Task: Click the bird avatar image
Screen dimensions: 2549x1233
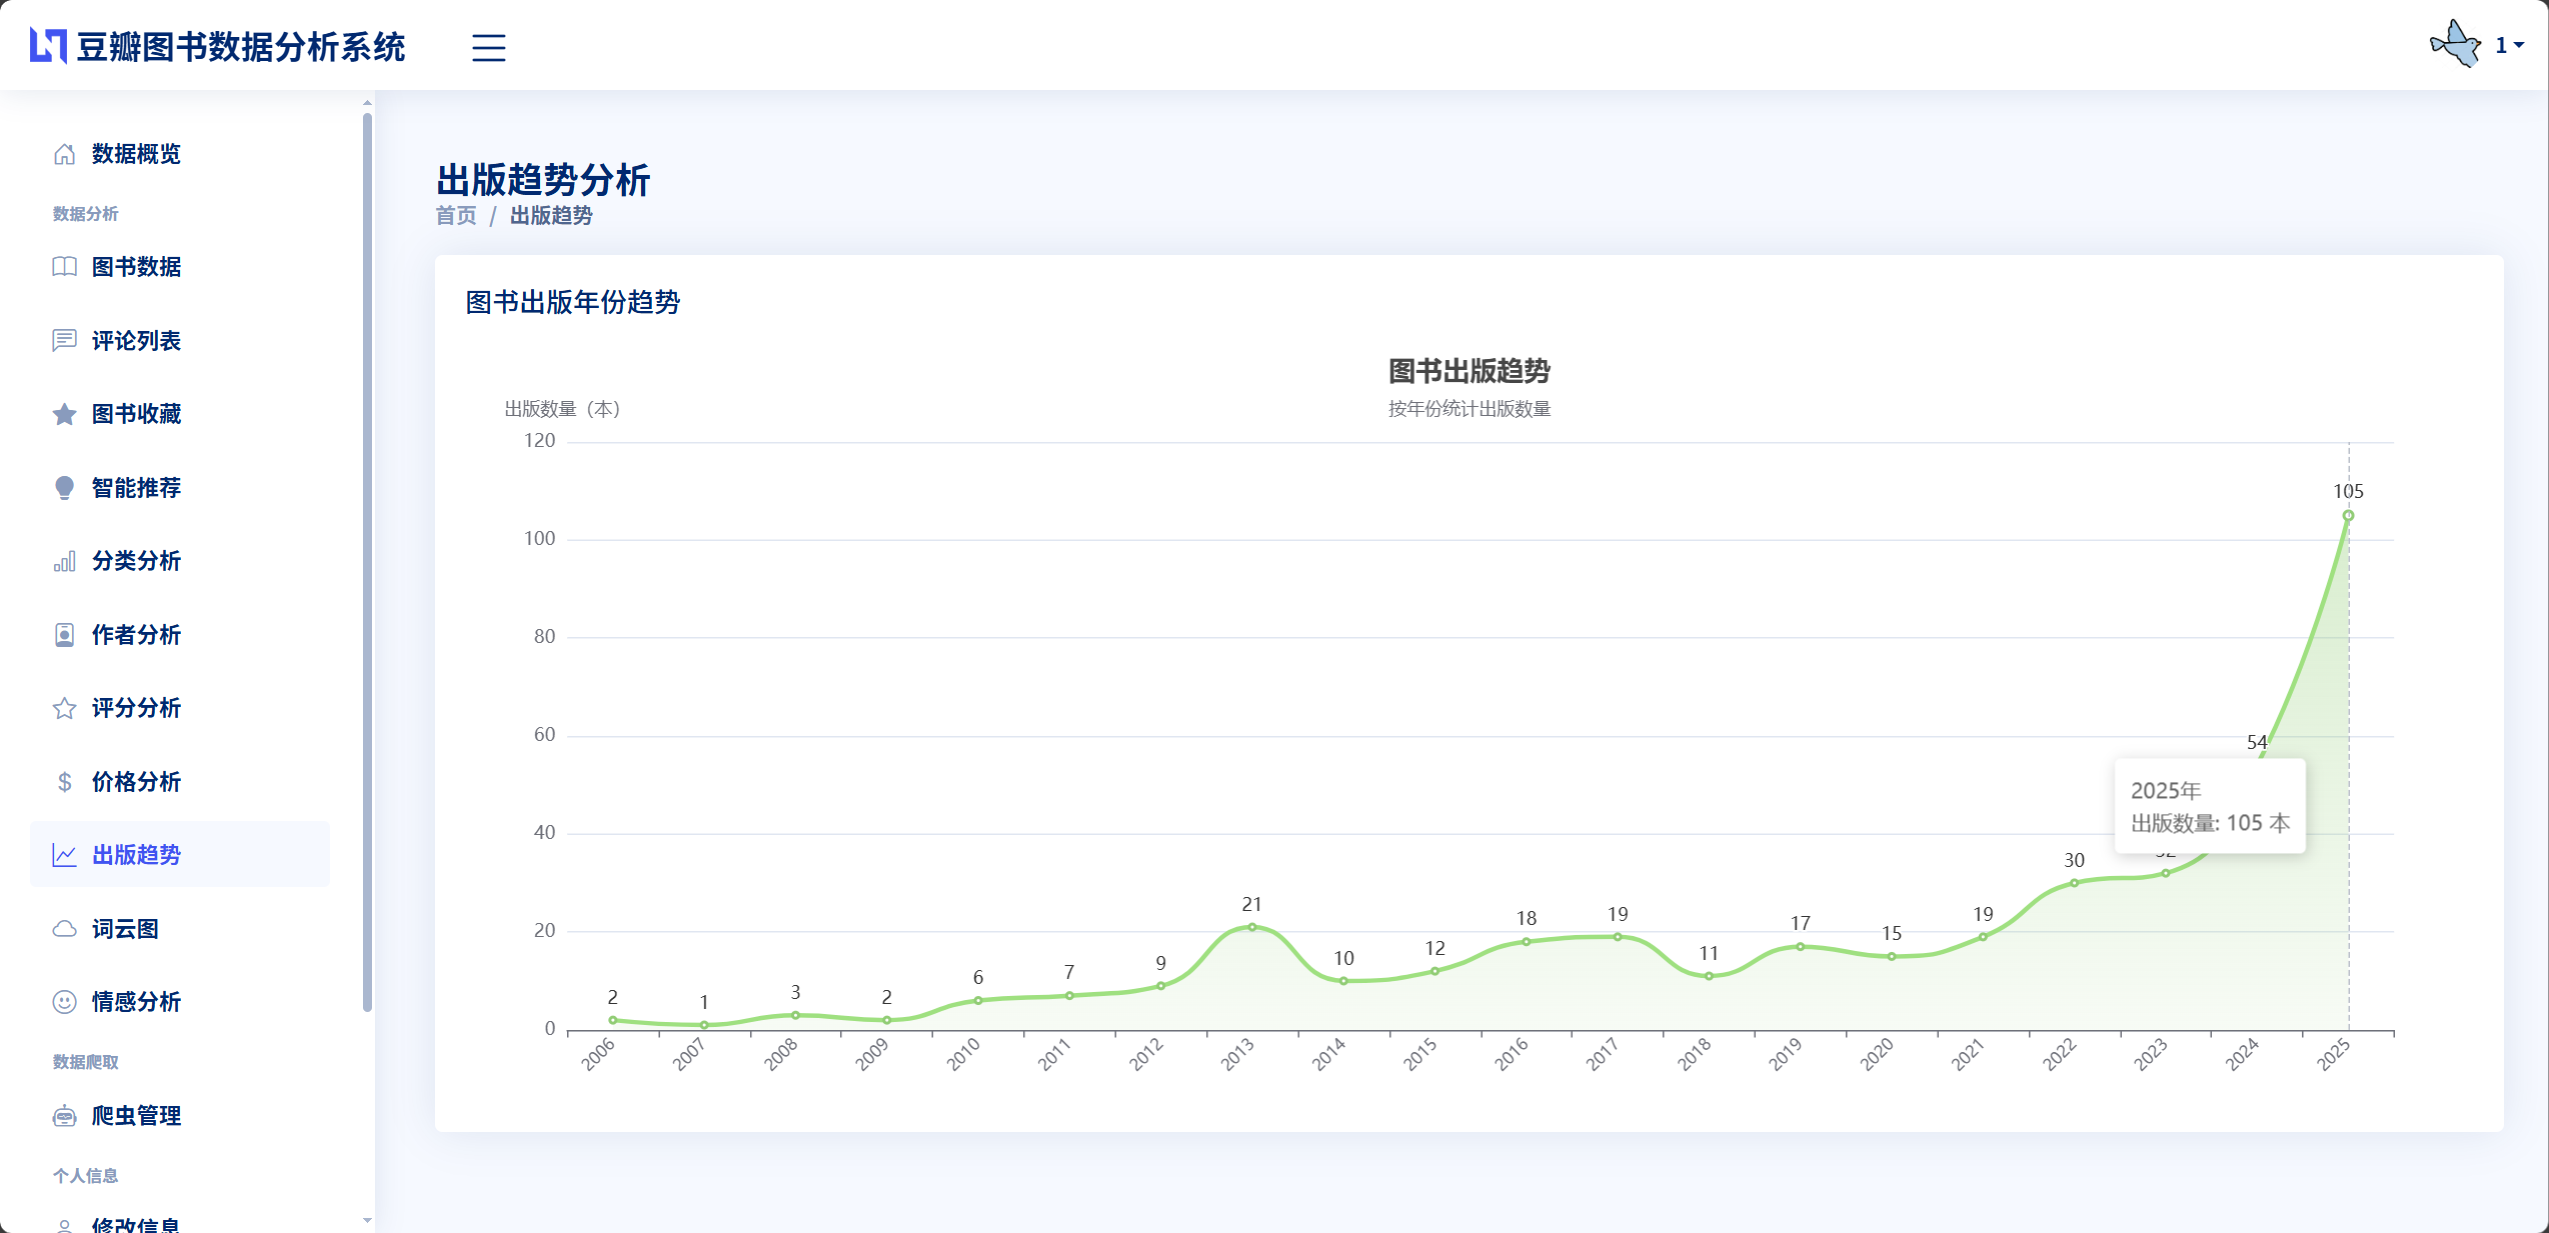Action: click(x=2455, y=44)
